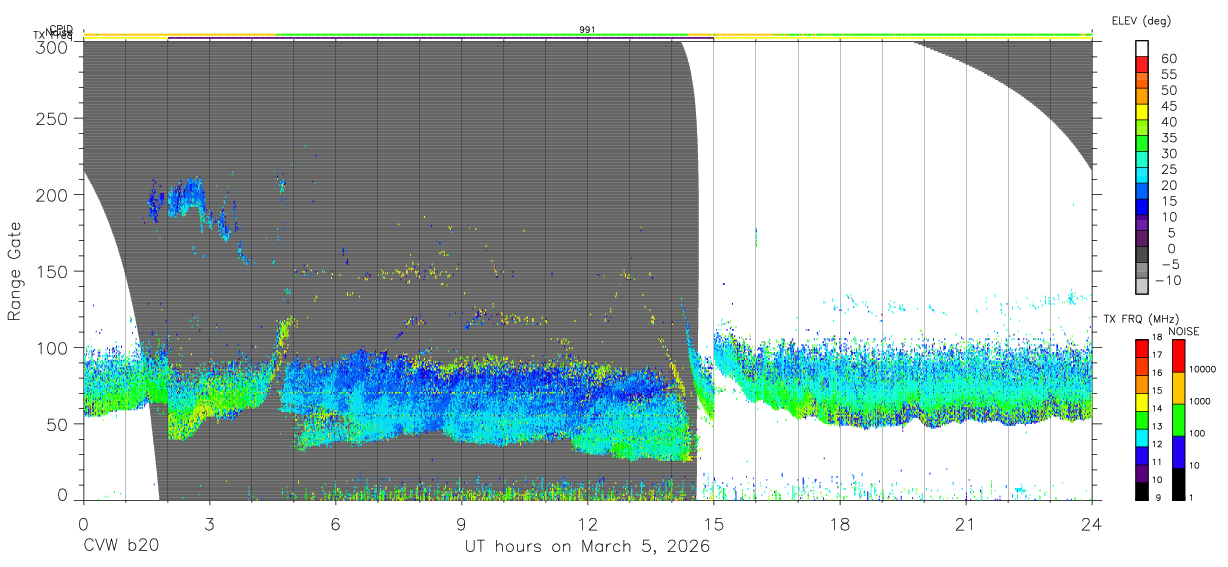Click the '30' label on the ELEV scale
Image resolution: width=1228 pixels, height=567 pixels.
(x=1168, y=153)
